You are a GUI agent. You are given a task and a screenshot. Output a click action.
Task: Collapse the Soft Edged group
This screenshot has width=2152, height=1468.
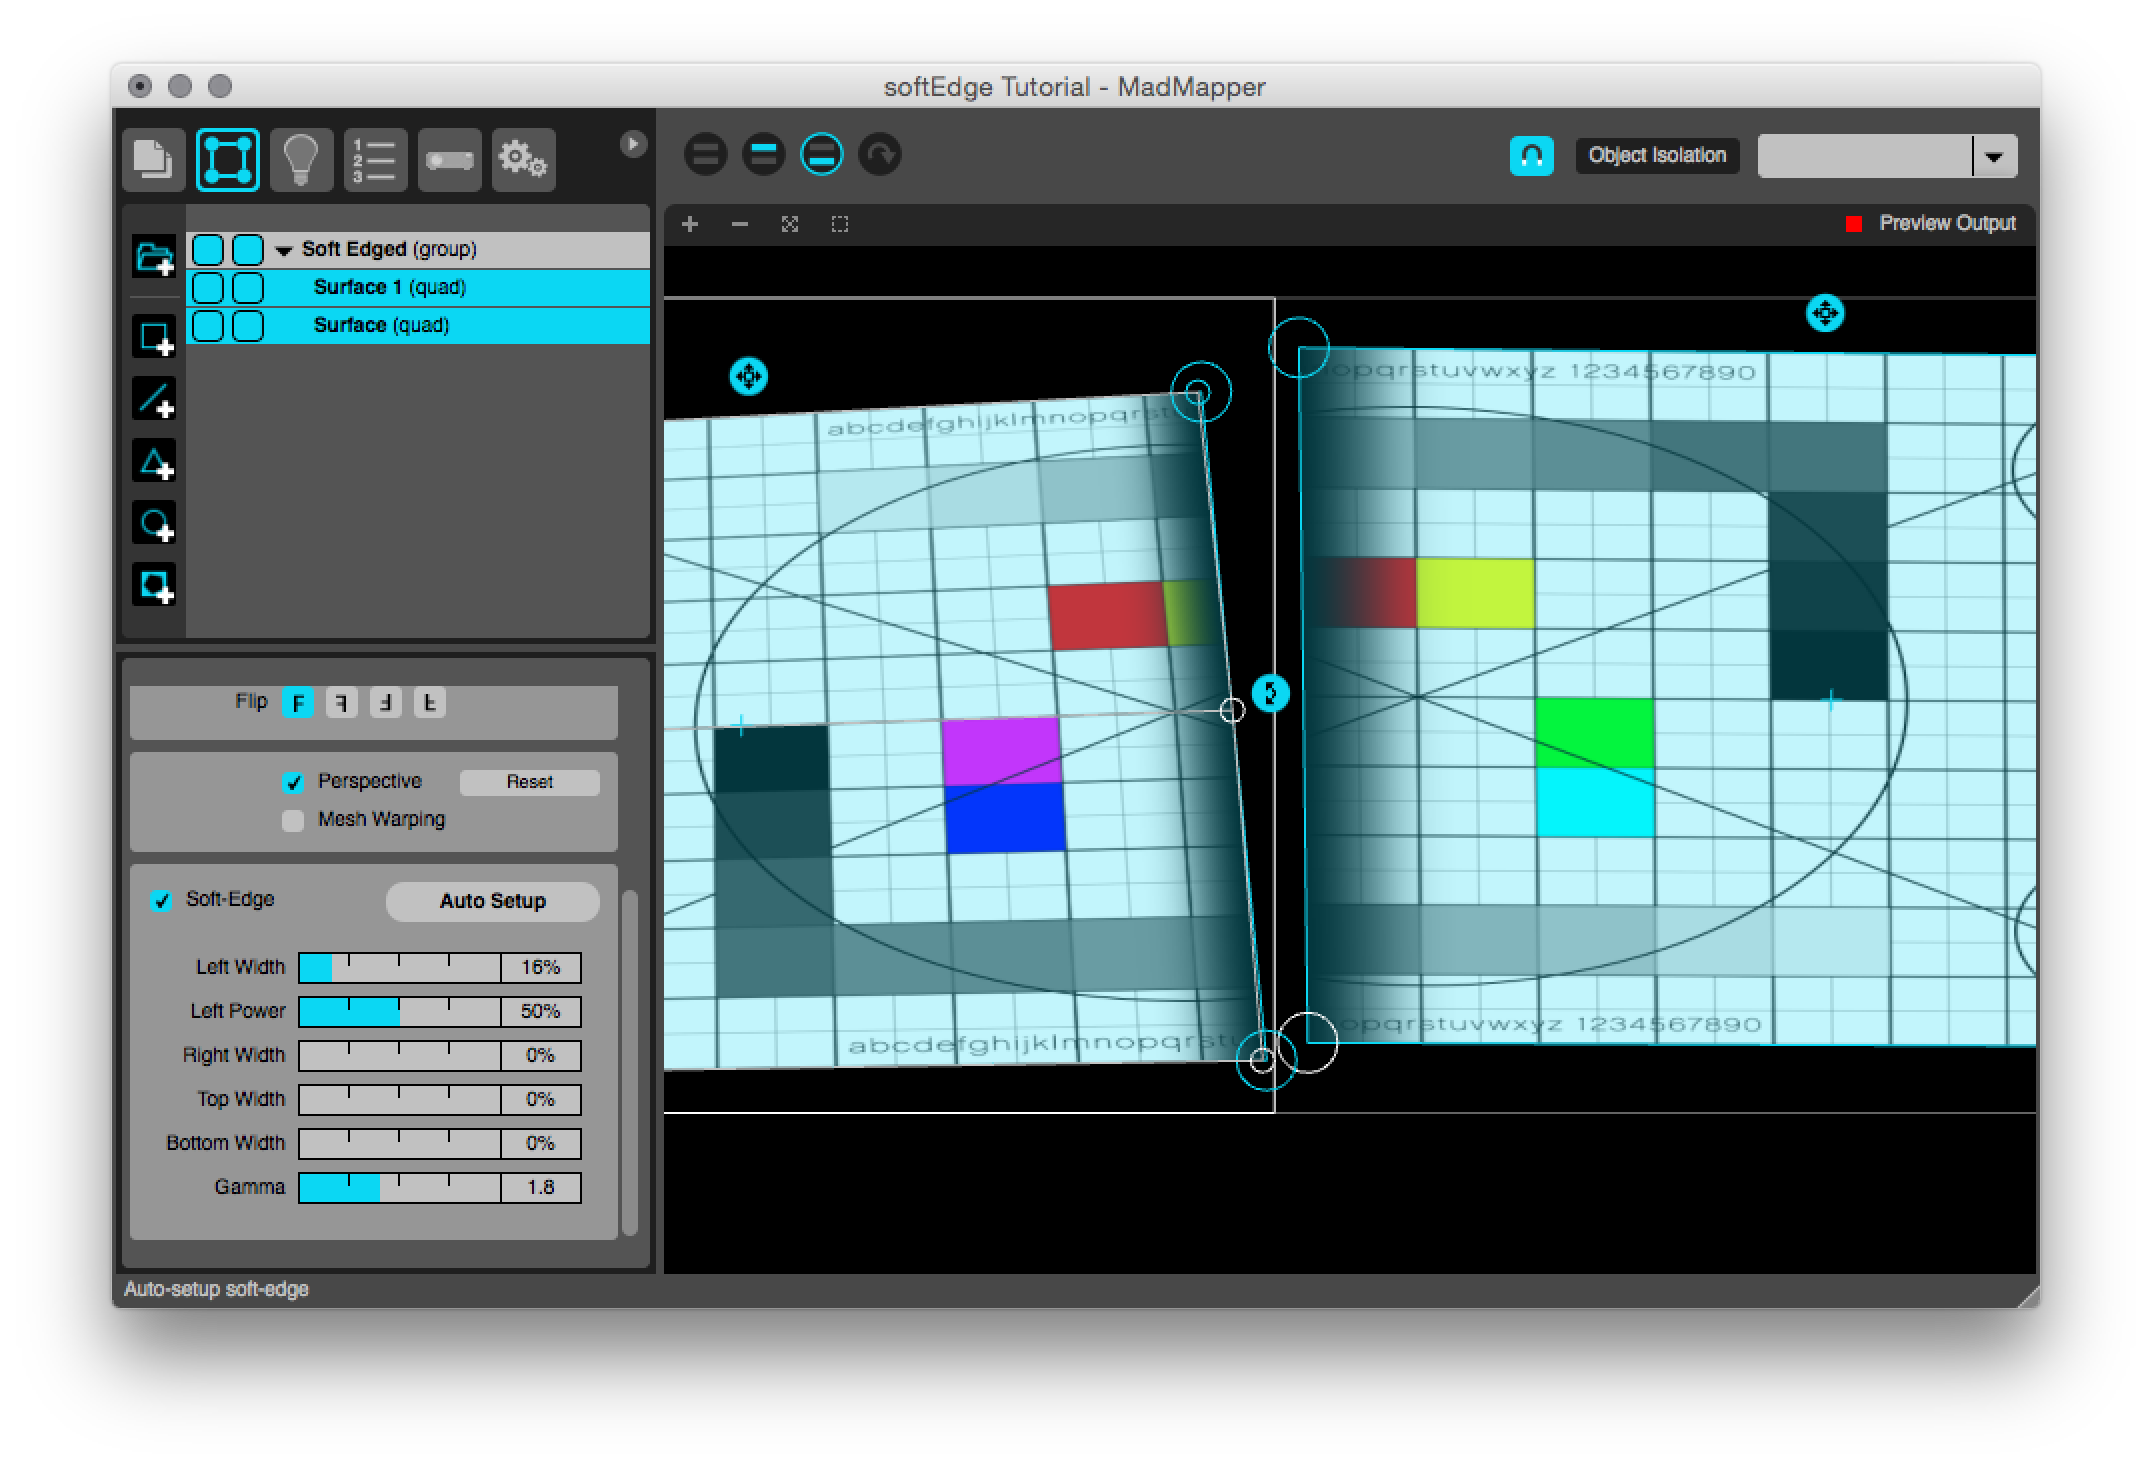(284, 250)
